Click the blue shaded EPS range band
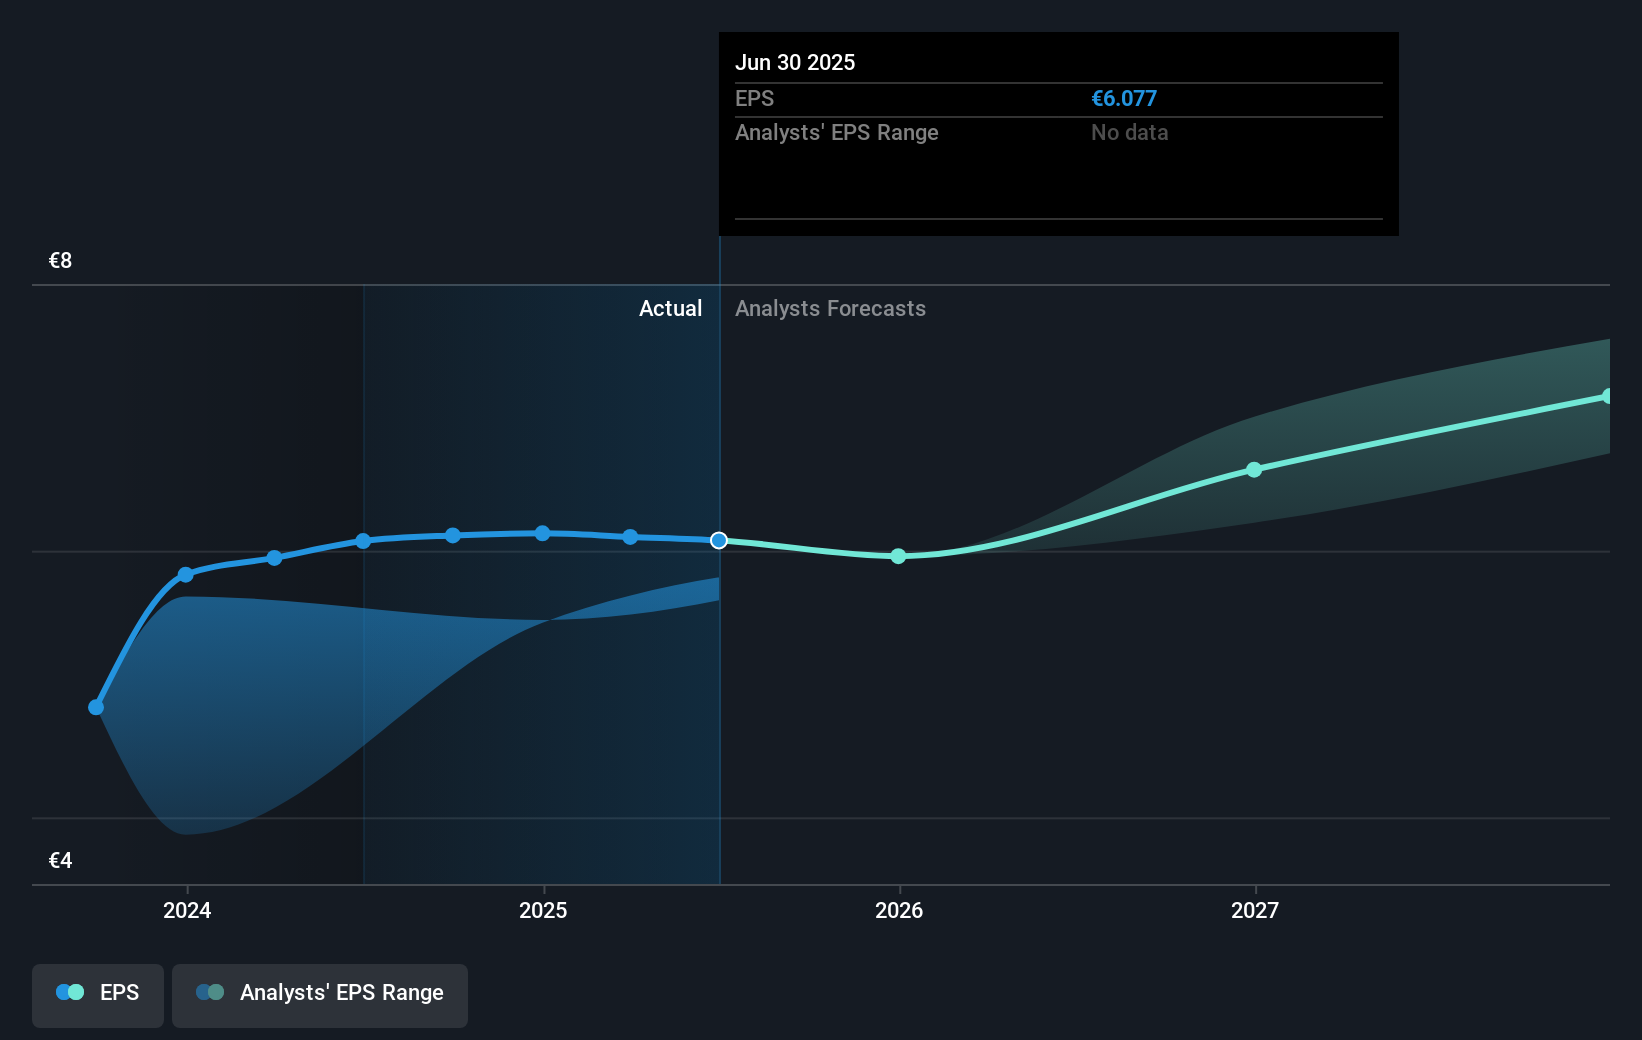 click(300, 700)
